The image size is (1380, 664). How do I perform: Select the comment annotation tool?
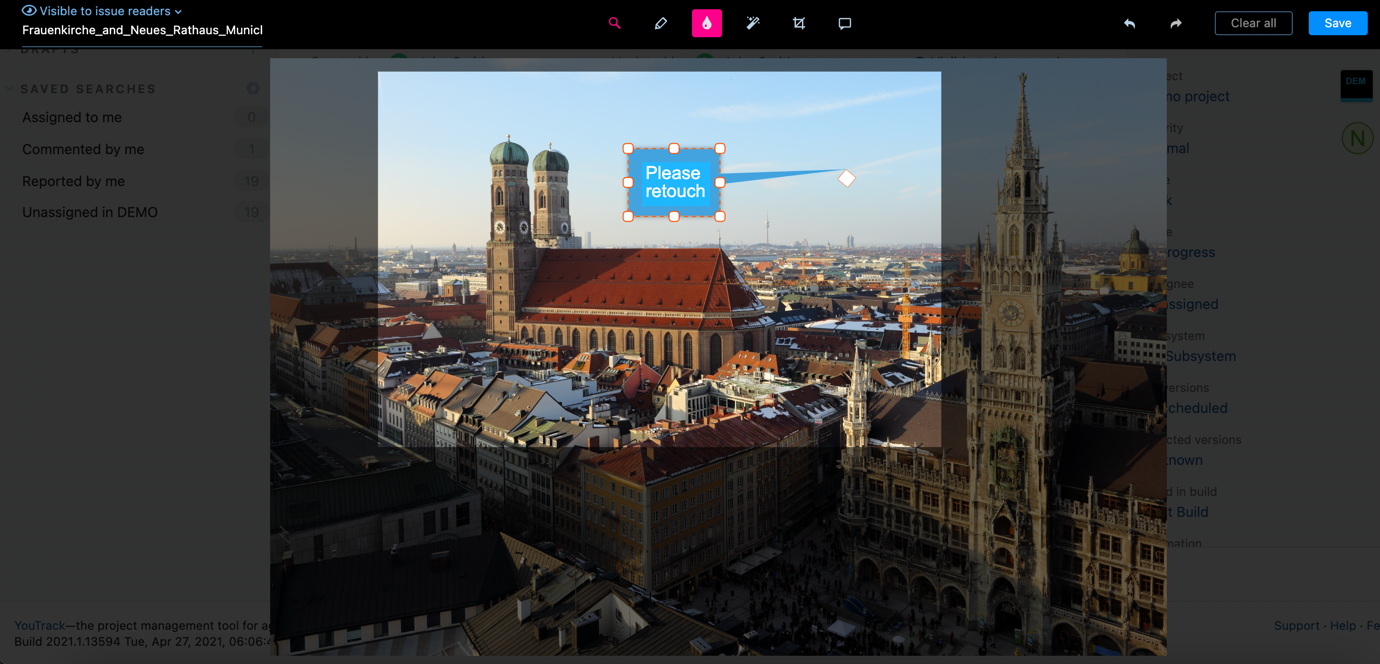point(844,22)
